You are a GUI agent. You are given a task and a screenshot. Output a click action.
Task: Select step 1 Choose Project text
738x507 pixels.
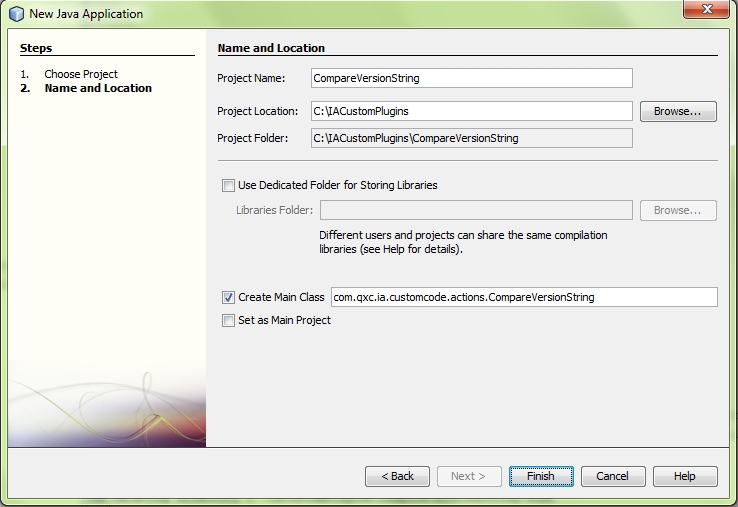point(81,74)
